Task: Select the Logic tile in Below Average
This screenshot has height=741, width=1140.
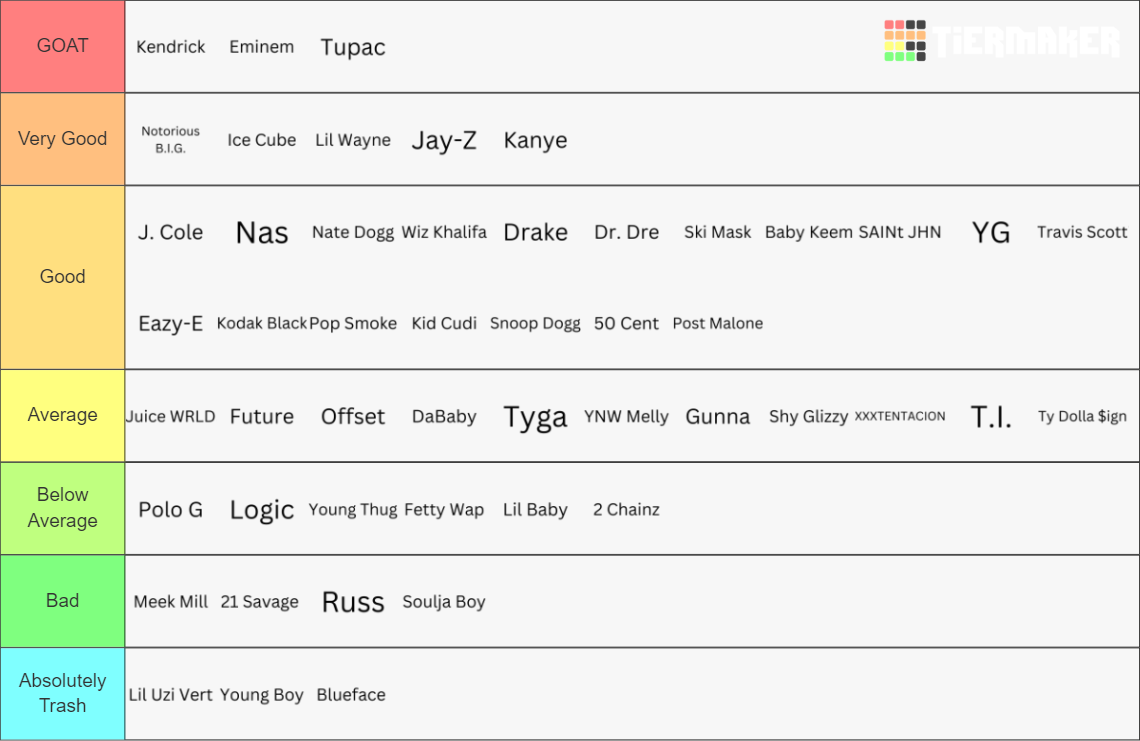Action: (262, 510)
